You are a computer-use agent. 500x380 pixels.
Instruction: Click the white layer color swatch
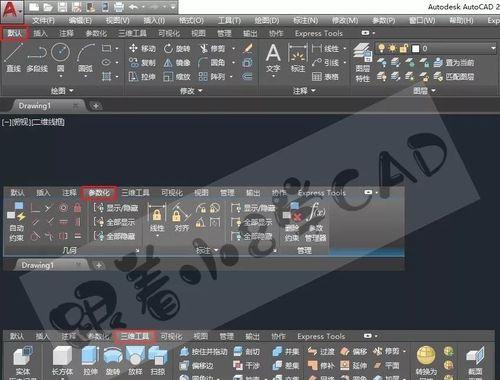pyautogui.click(x=416, y=49)
